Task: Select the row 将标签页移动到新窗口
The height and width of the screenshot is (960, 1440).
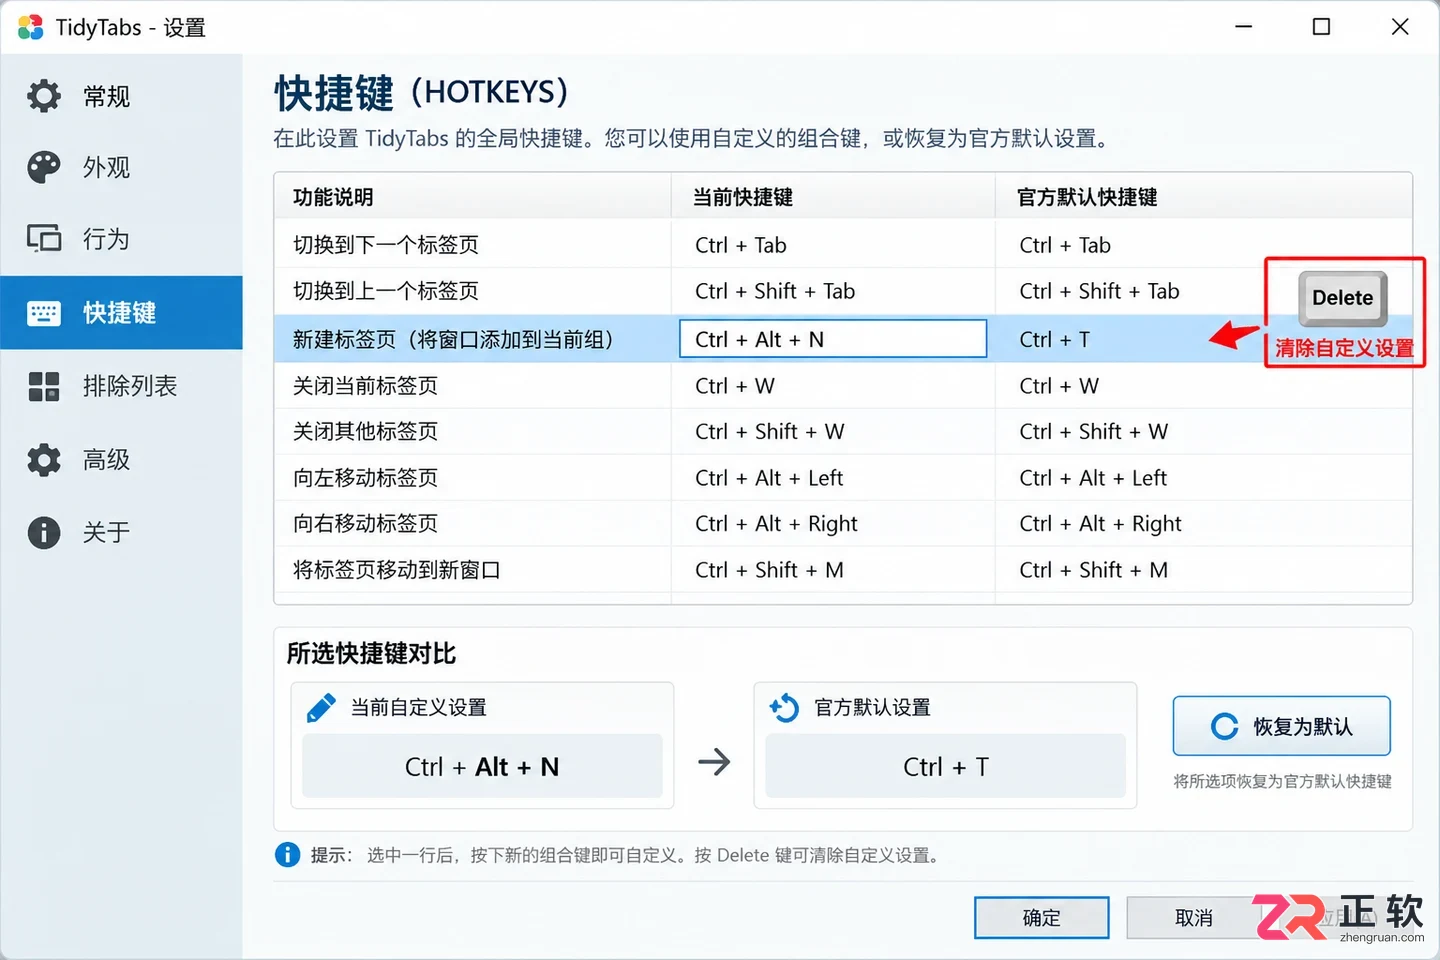Action: point(843,570)
